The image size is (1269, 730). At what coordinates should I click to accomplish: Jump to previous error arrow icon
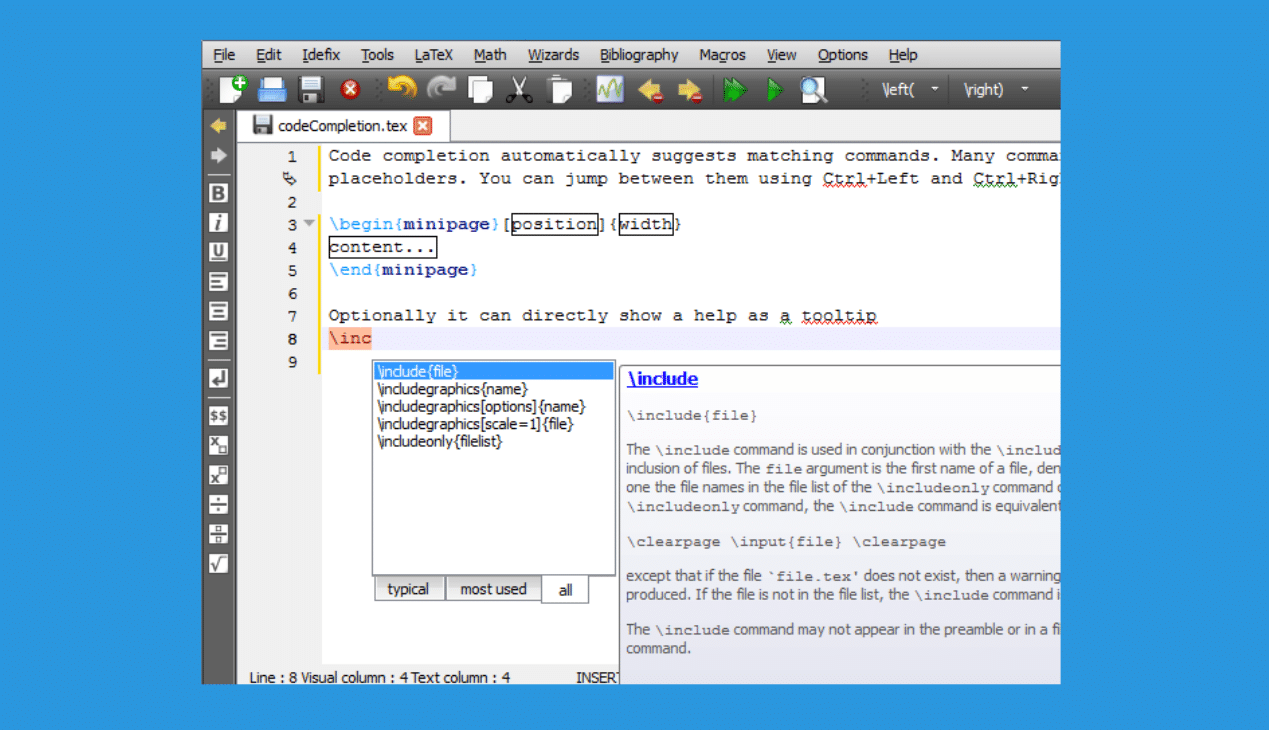[650, 91]
